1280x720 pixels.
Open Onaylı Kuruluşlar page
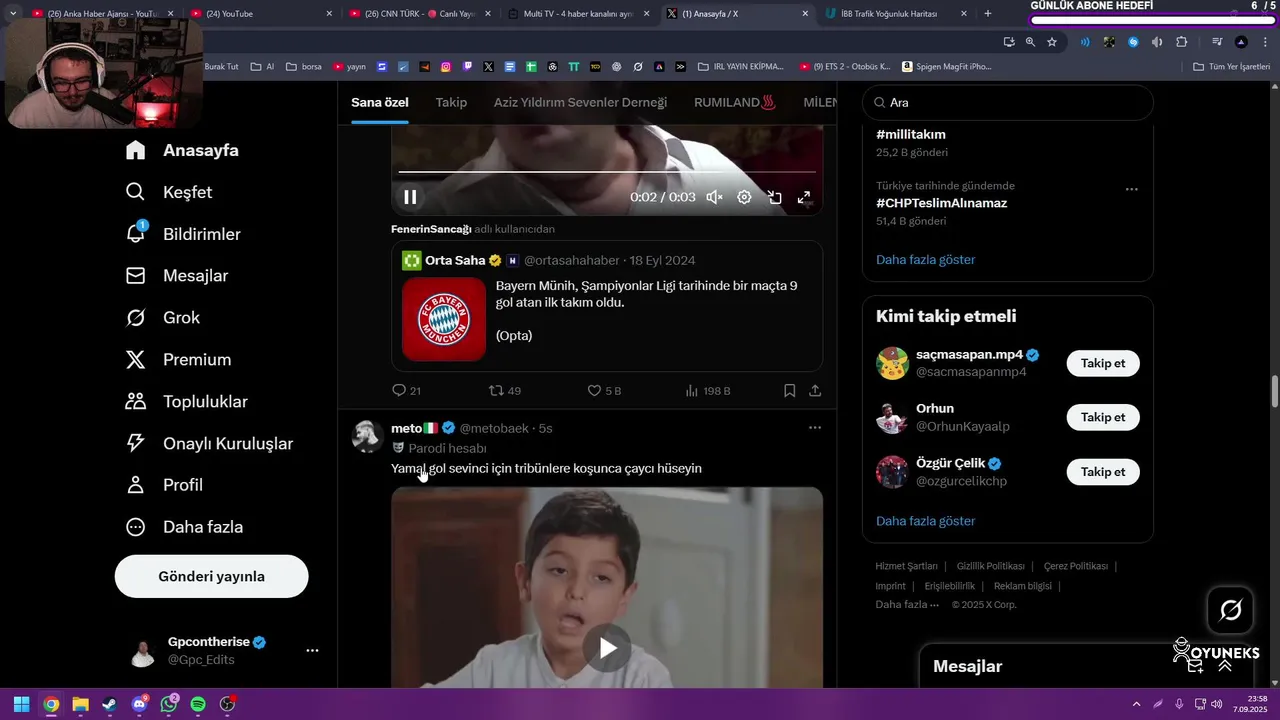(x=209, y=444)
